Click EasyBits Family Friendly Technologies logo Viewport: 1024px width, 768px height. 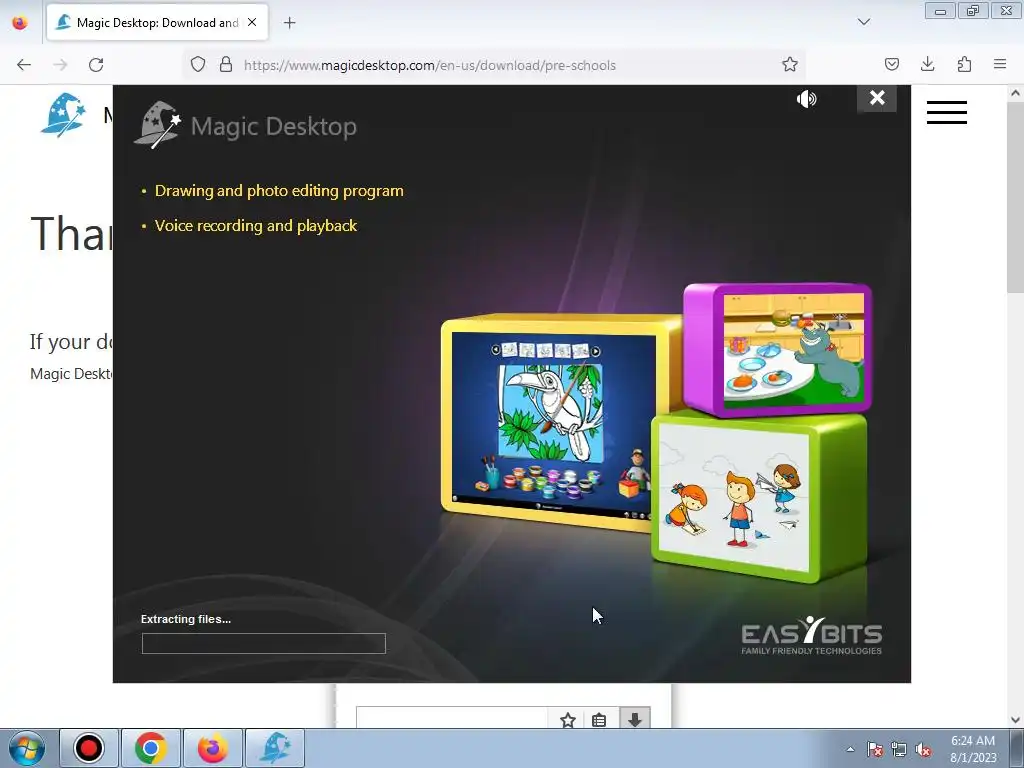(811, 635)
